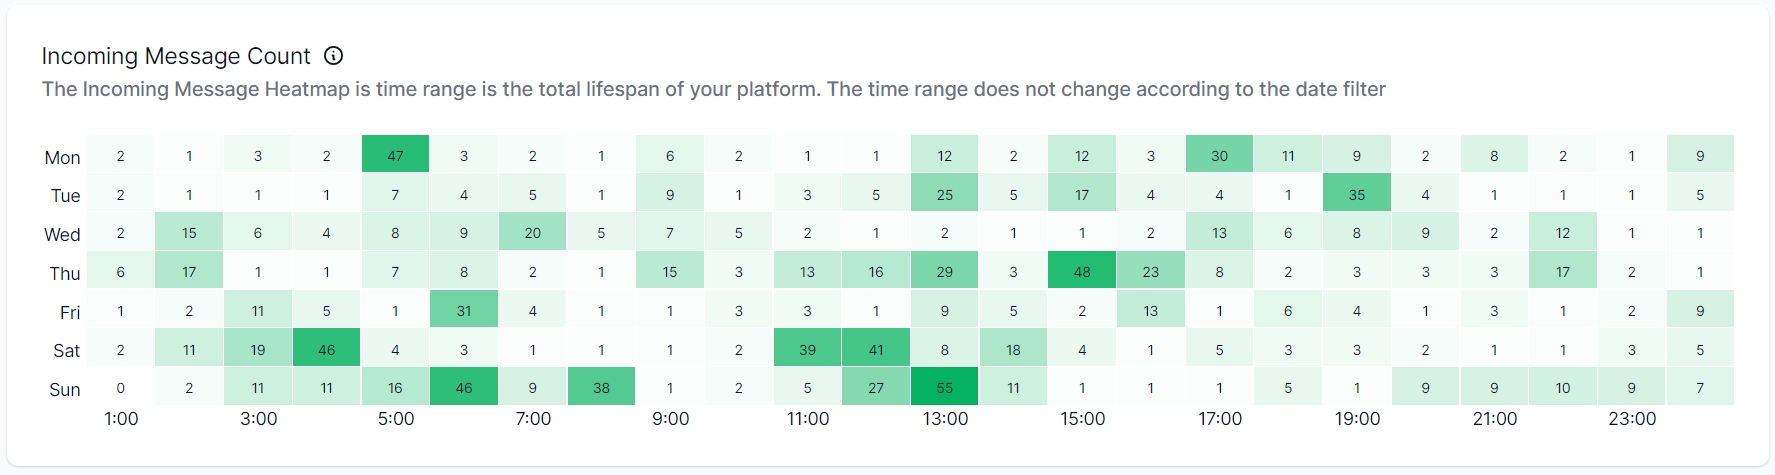Click the Monday 5:00 cell showing 47
The height and width of the screenshot is (475, 1775).
tap(396, 155)
